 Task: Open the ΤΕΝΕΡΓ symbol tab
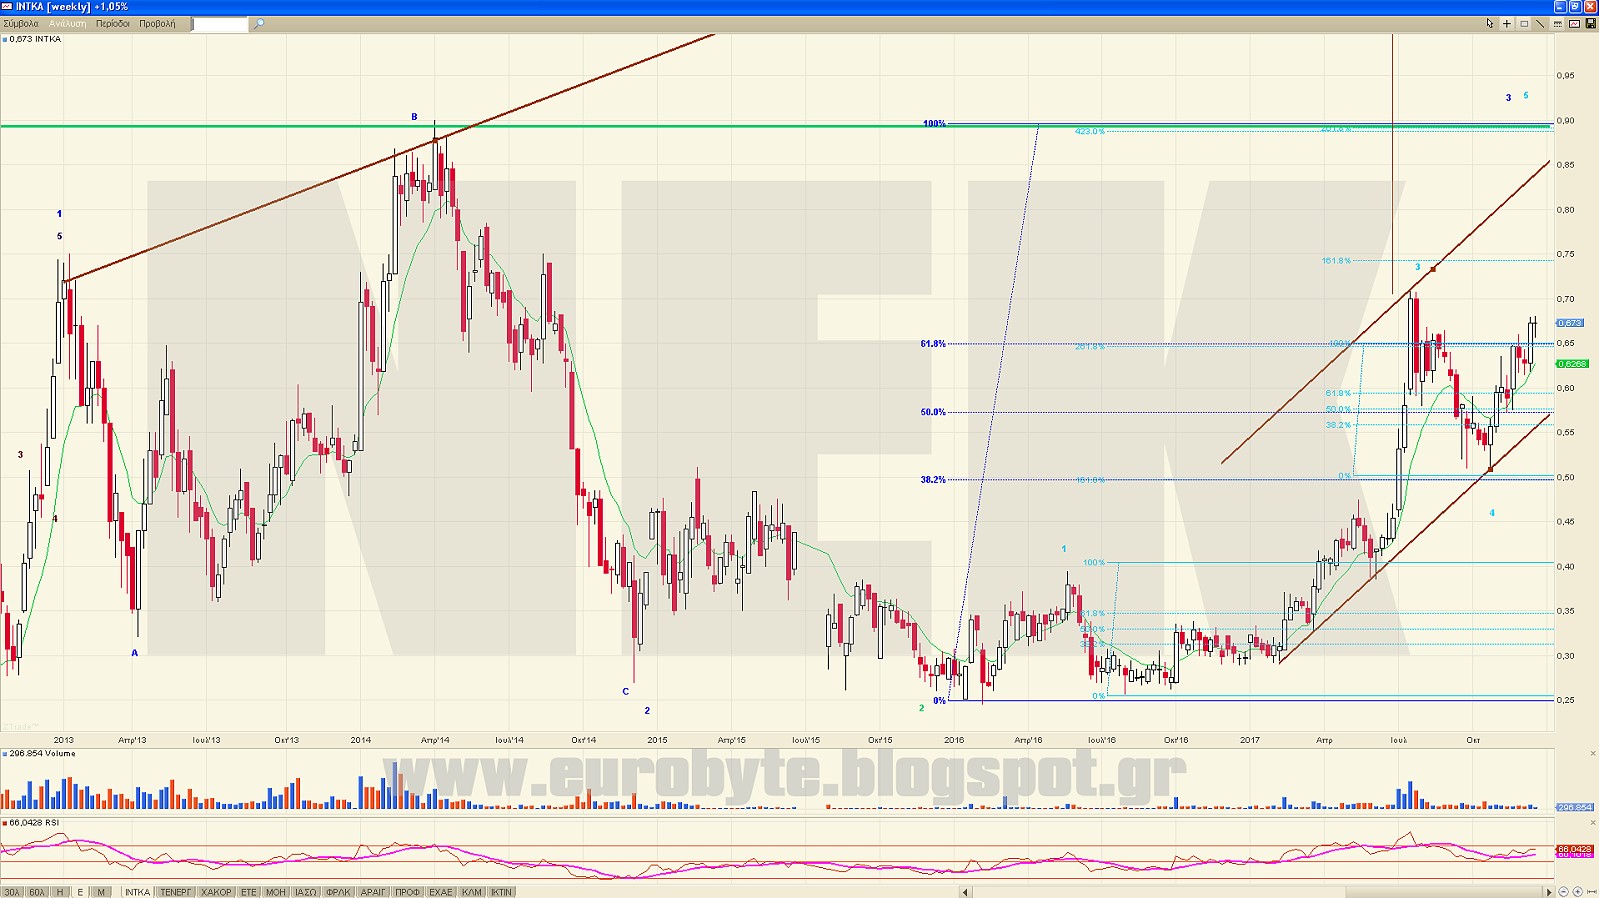coord(176,892)
